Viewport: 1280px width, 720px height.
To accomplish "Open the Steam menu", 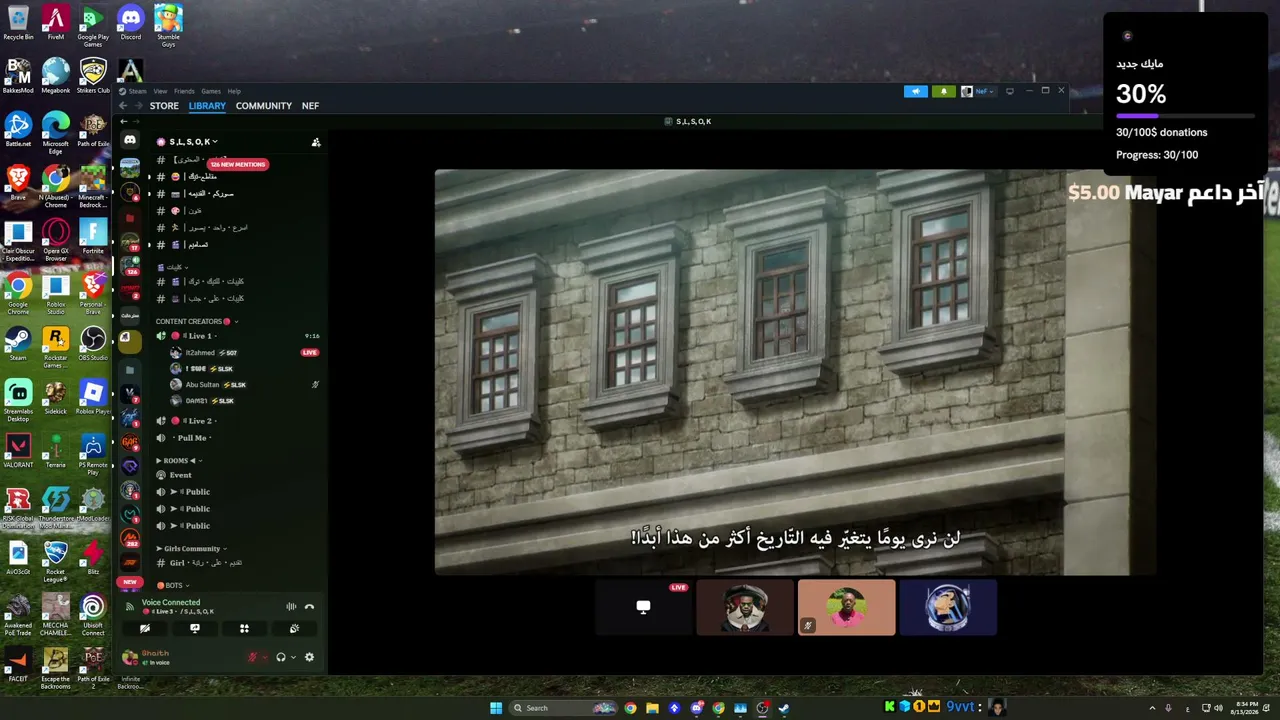I will (x=133, y=91).
